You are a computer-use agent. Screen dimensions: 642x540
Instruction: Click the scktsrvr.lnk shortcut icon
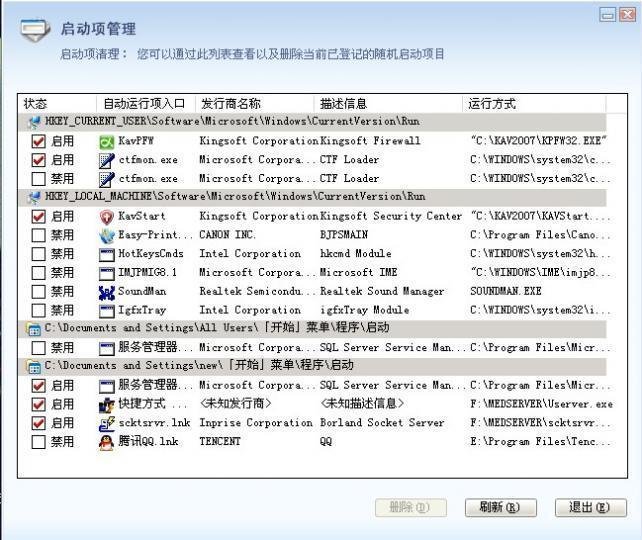pyautogui.click(x=106, y=424)
